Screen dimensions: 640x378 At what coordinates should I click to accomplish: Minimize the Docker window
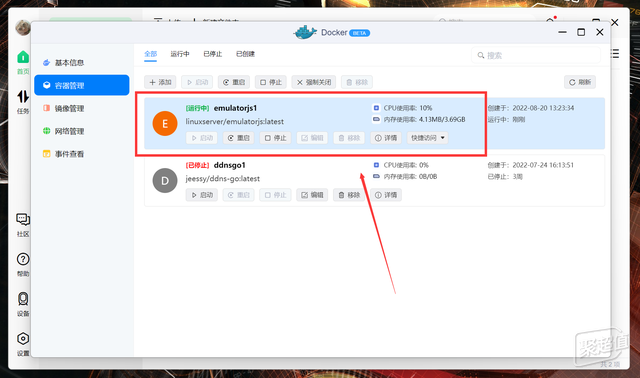click(562, 32)
